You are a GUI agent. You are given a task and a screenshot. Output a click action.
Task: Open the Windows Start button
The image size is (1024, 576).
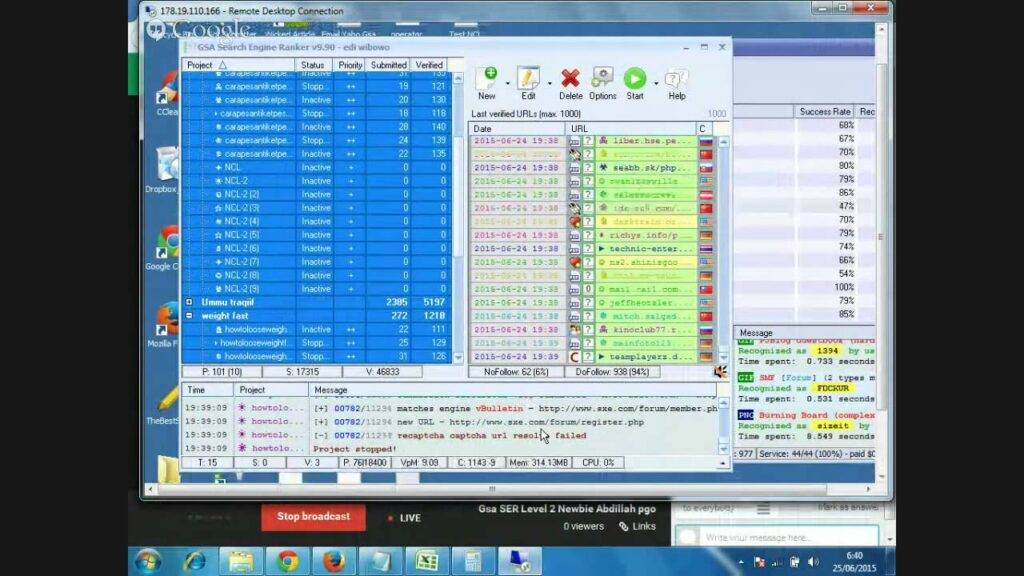(148, 562)
